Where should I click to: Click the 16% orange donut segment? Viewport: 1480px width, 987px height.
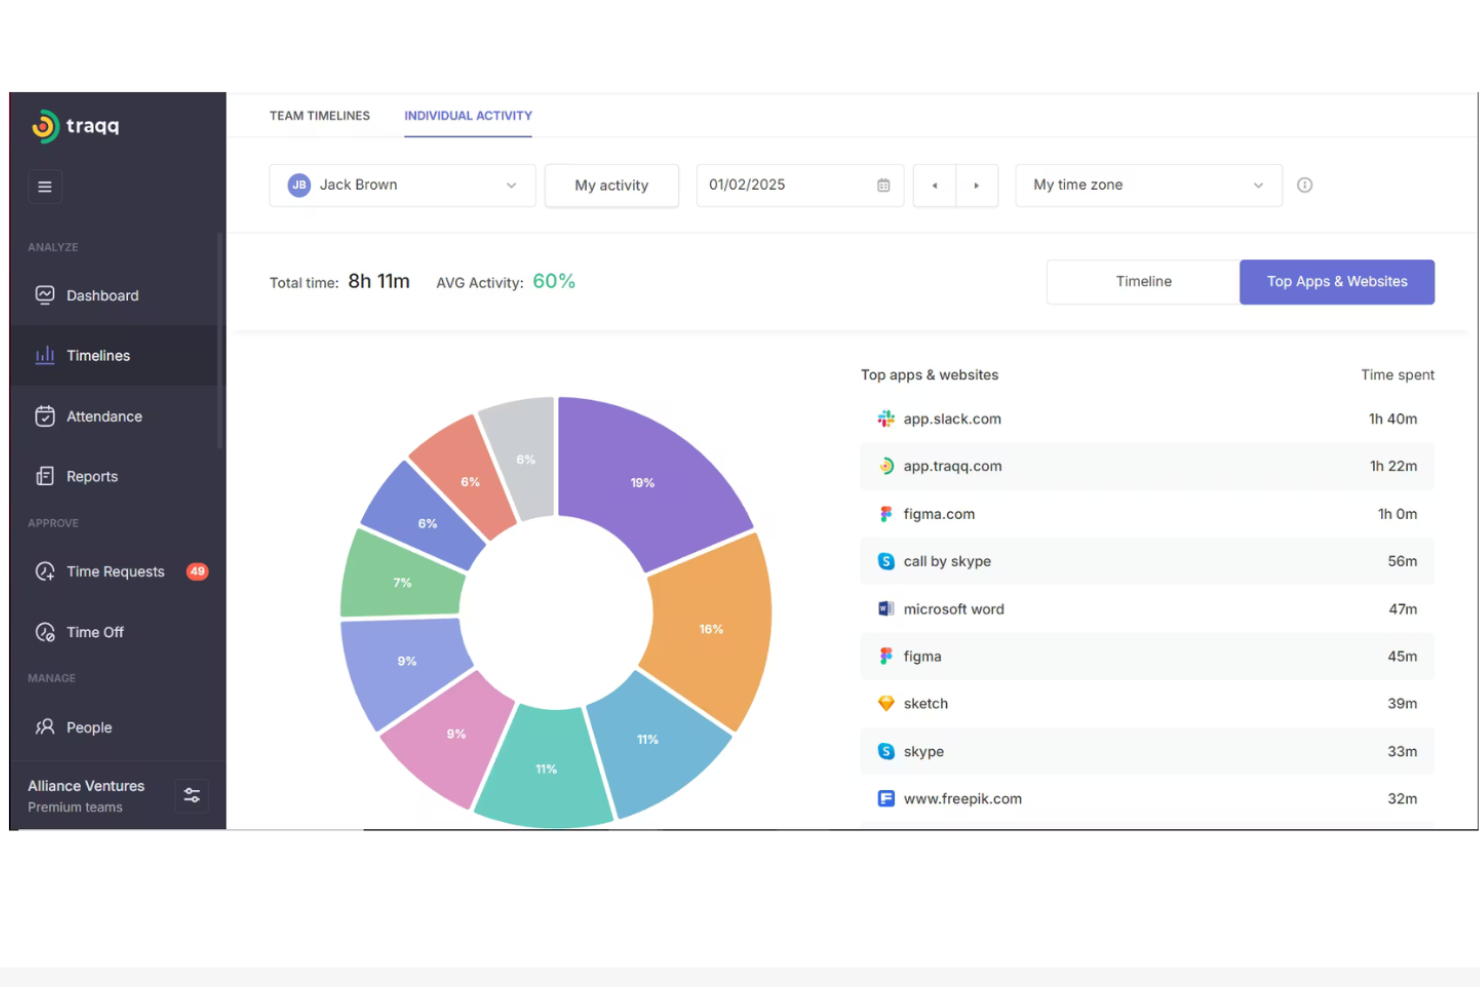712,630
